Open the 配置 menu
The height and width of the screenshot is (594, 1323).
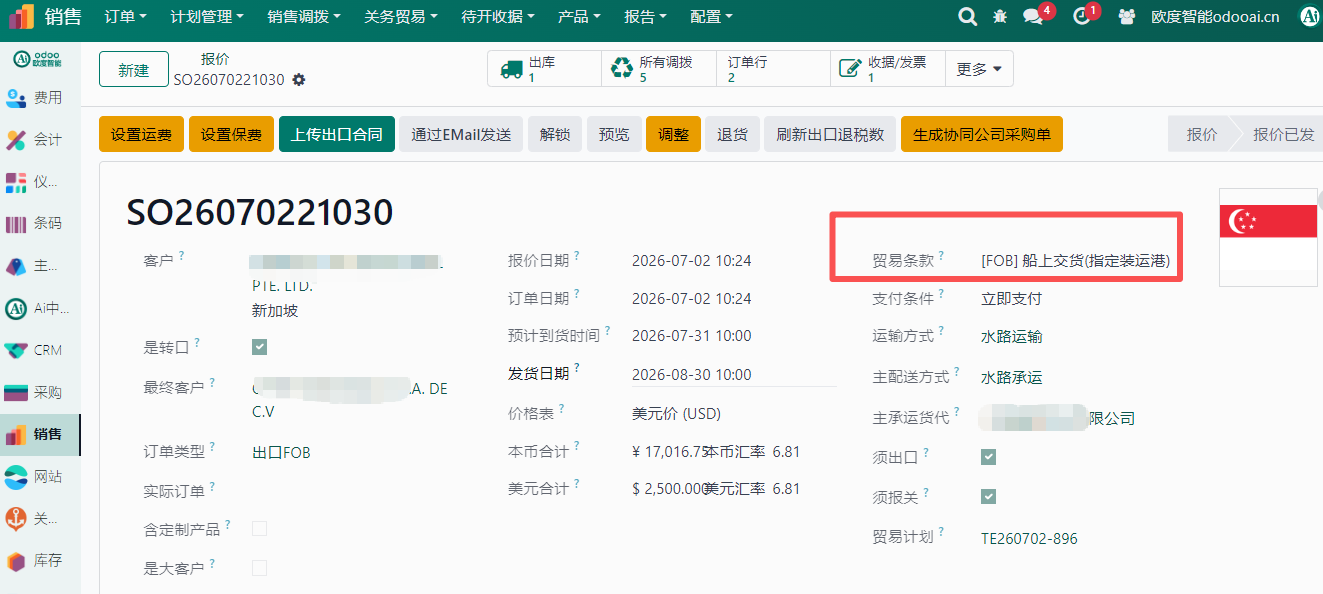pos(712,17)
